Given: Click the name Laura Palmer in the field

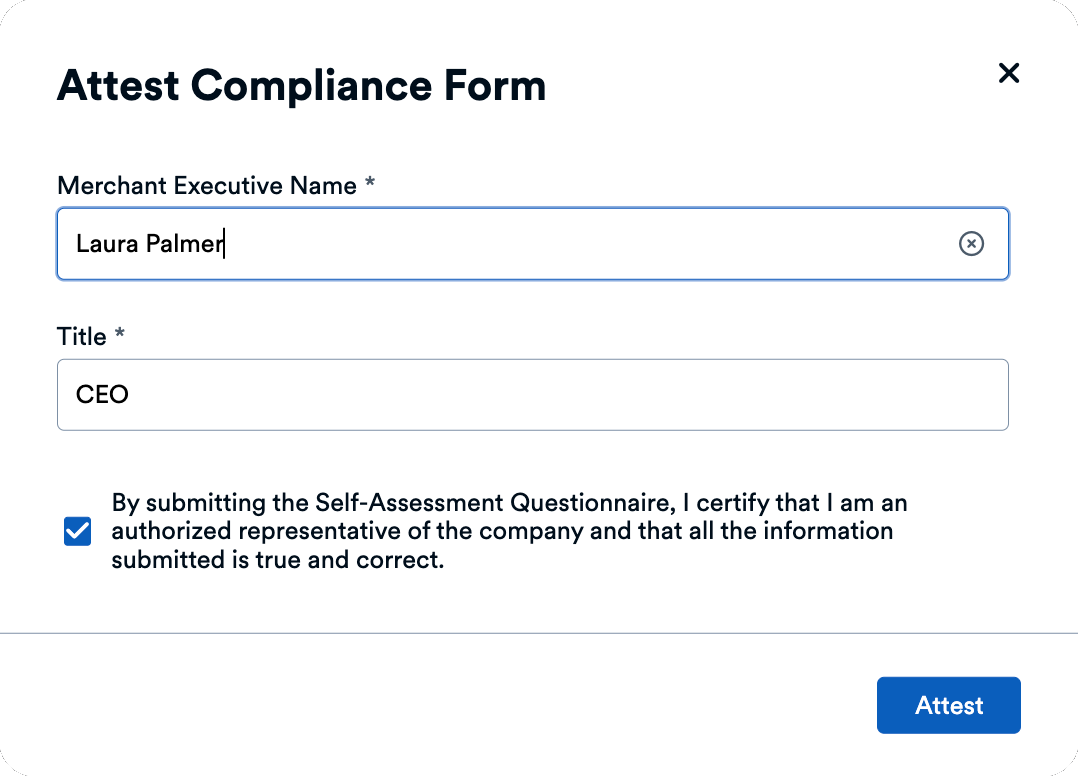Looking at the screenshot, I should 149,244.
